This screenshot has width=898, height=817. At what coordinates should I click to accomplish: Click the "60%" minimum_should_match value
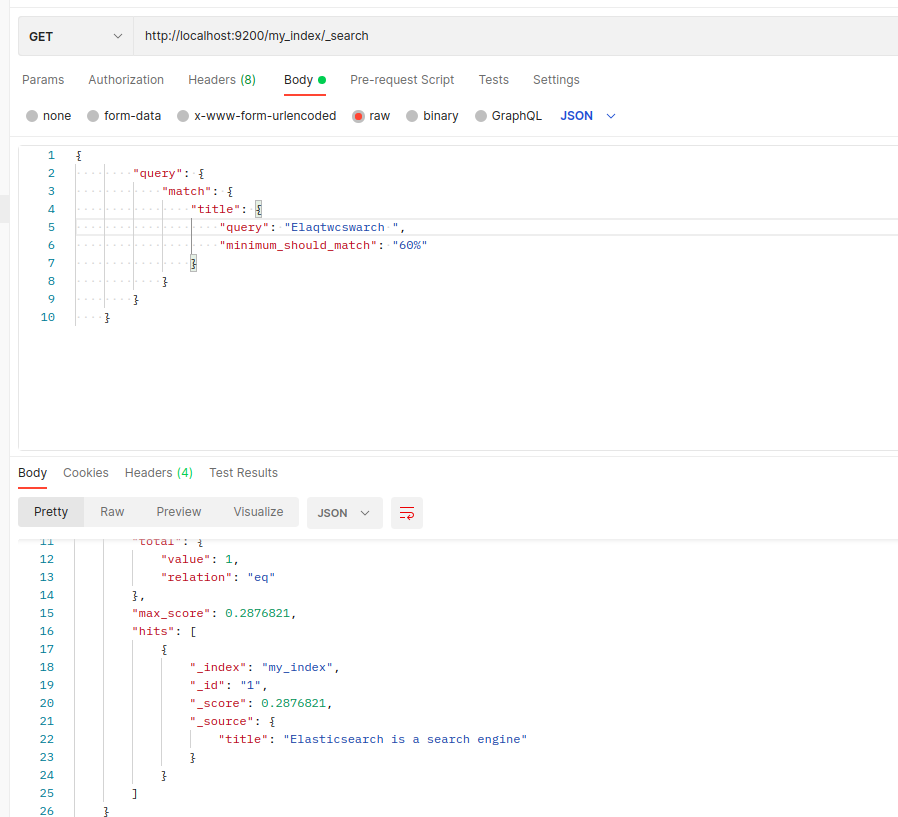[x=409, y=245]
